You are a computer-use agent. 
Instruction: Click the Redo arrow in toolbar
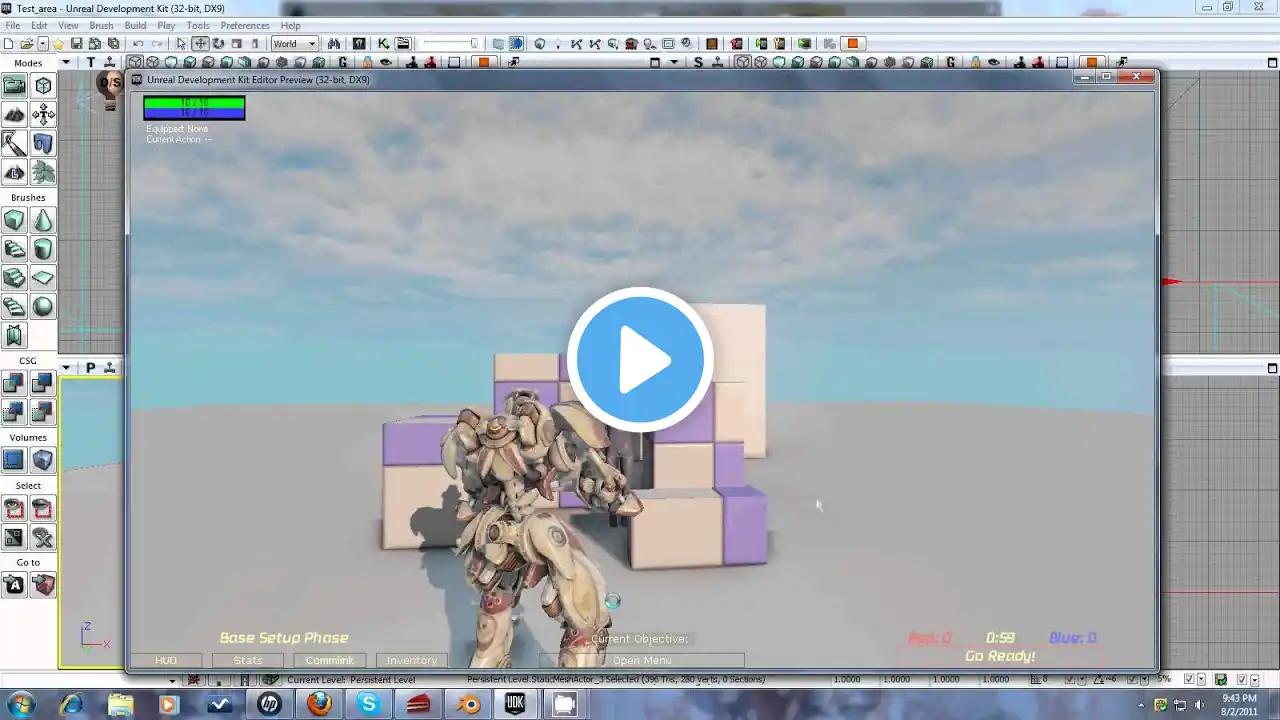pyautogui.click(x=157, y=44)
